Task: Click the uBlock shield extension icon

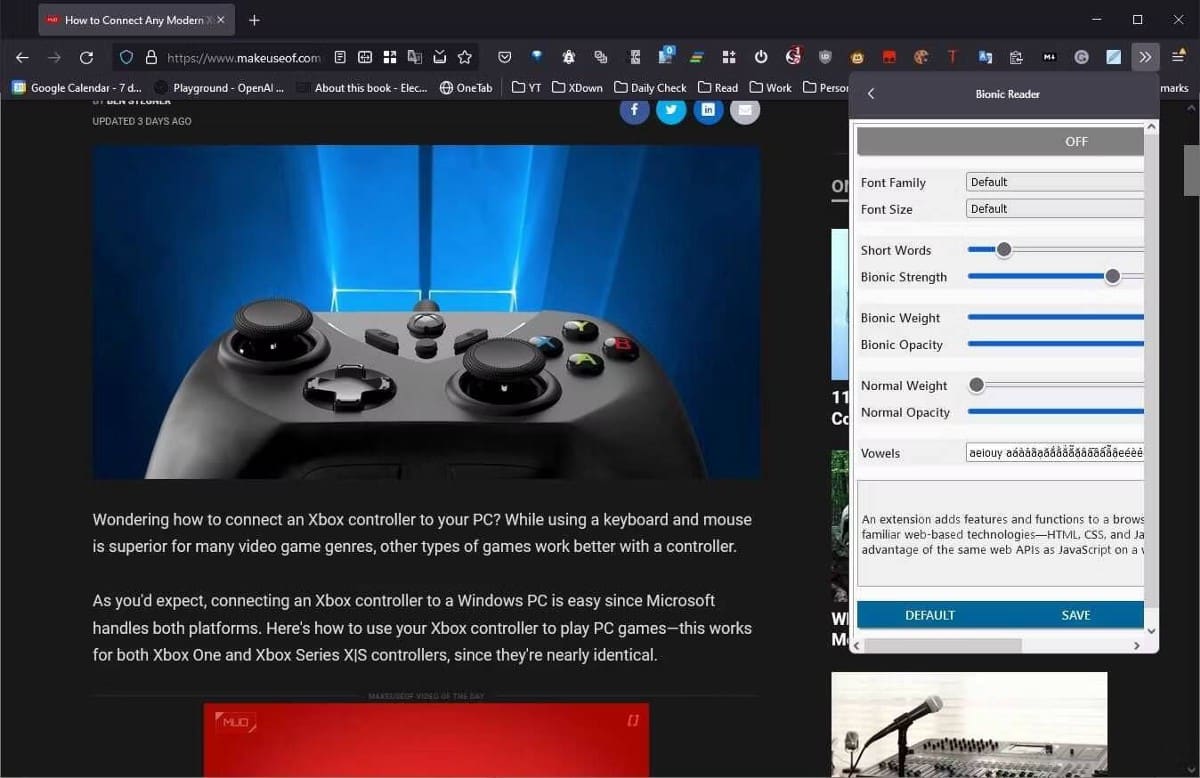Action: click(825, 58)
